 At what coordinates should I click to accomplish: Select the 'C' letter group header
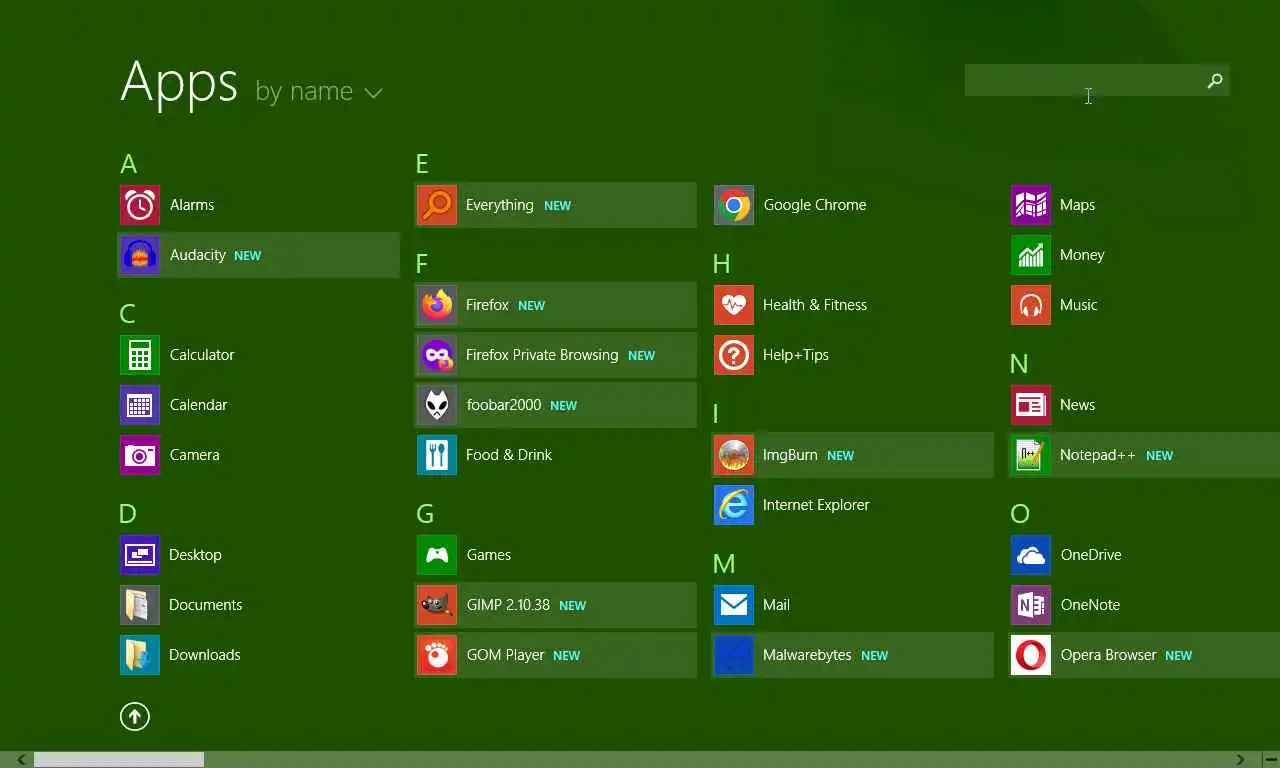(x=128, y=314)
